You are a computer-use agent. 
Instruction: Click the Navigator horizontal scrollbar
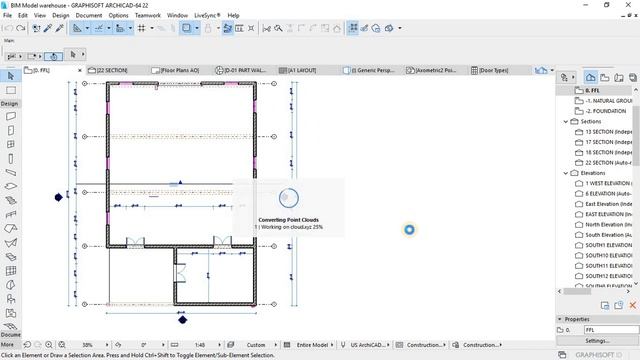click(577, 291)
